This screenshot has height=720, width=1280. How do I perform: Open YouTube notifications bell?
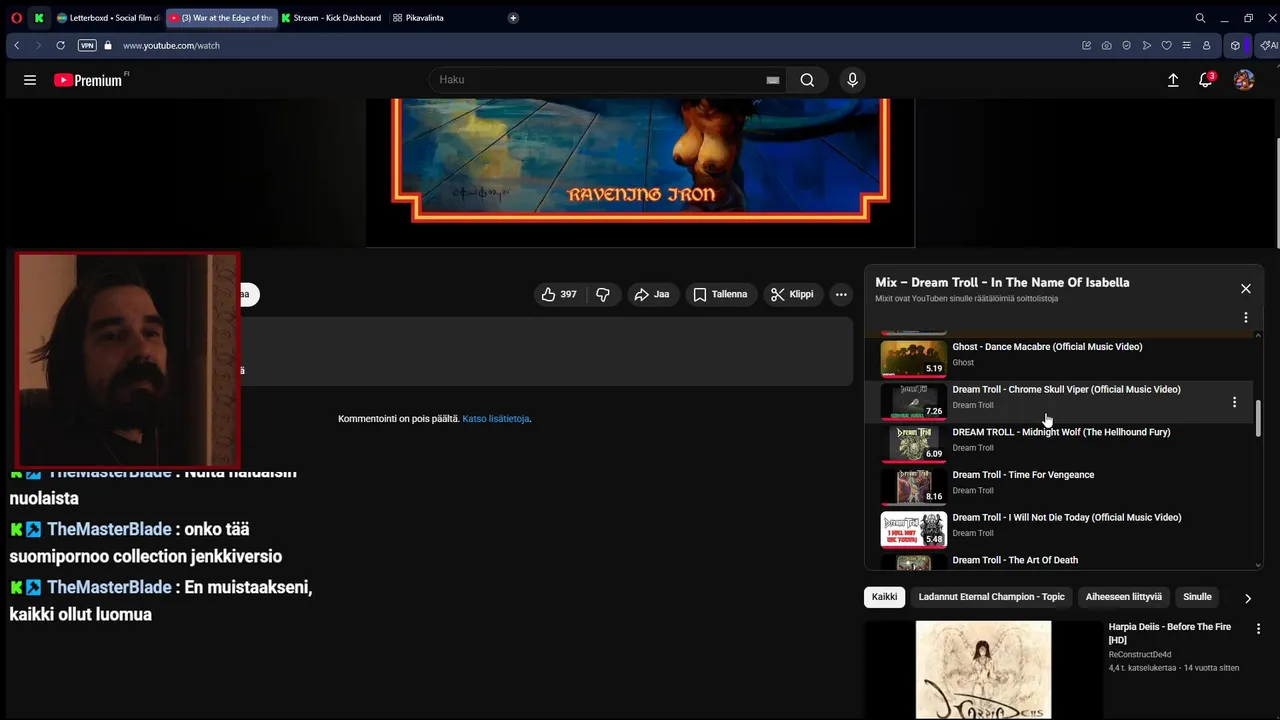tap(1206, 80)
